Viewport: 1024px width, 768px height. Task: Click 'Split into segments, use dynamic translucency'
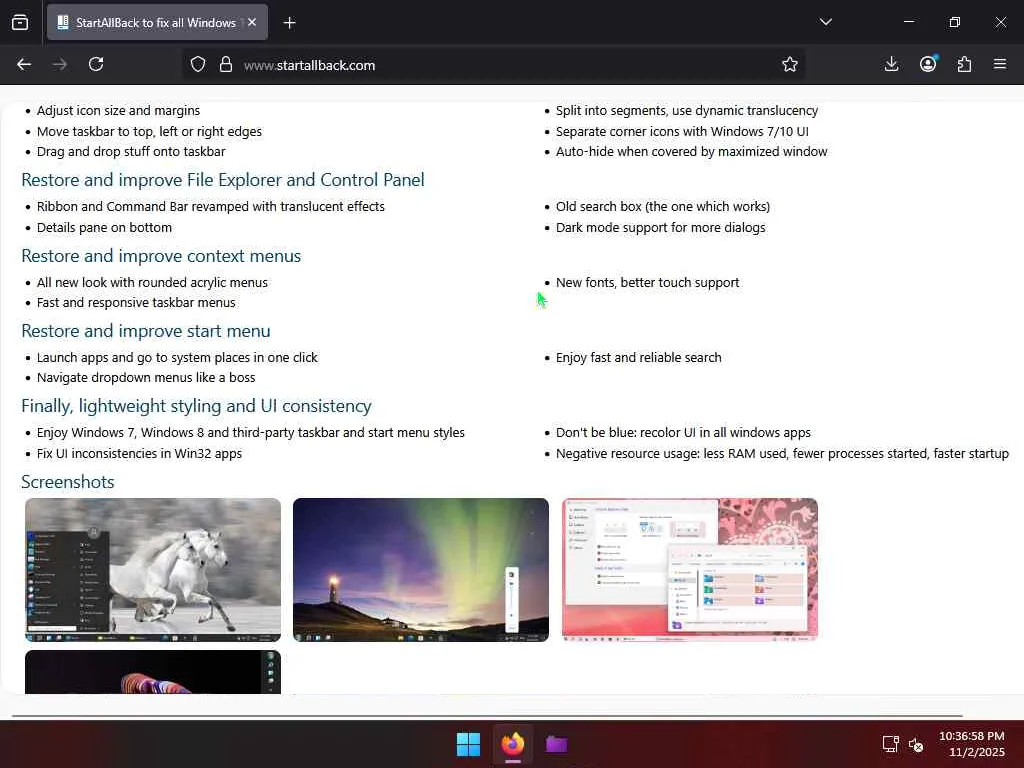(x=687, y=110)
